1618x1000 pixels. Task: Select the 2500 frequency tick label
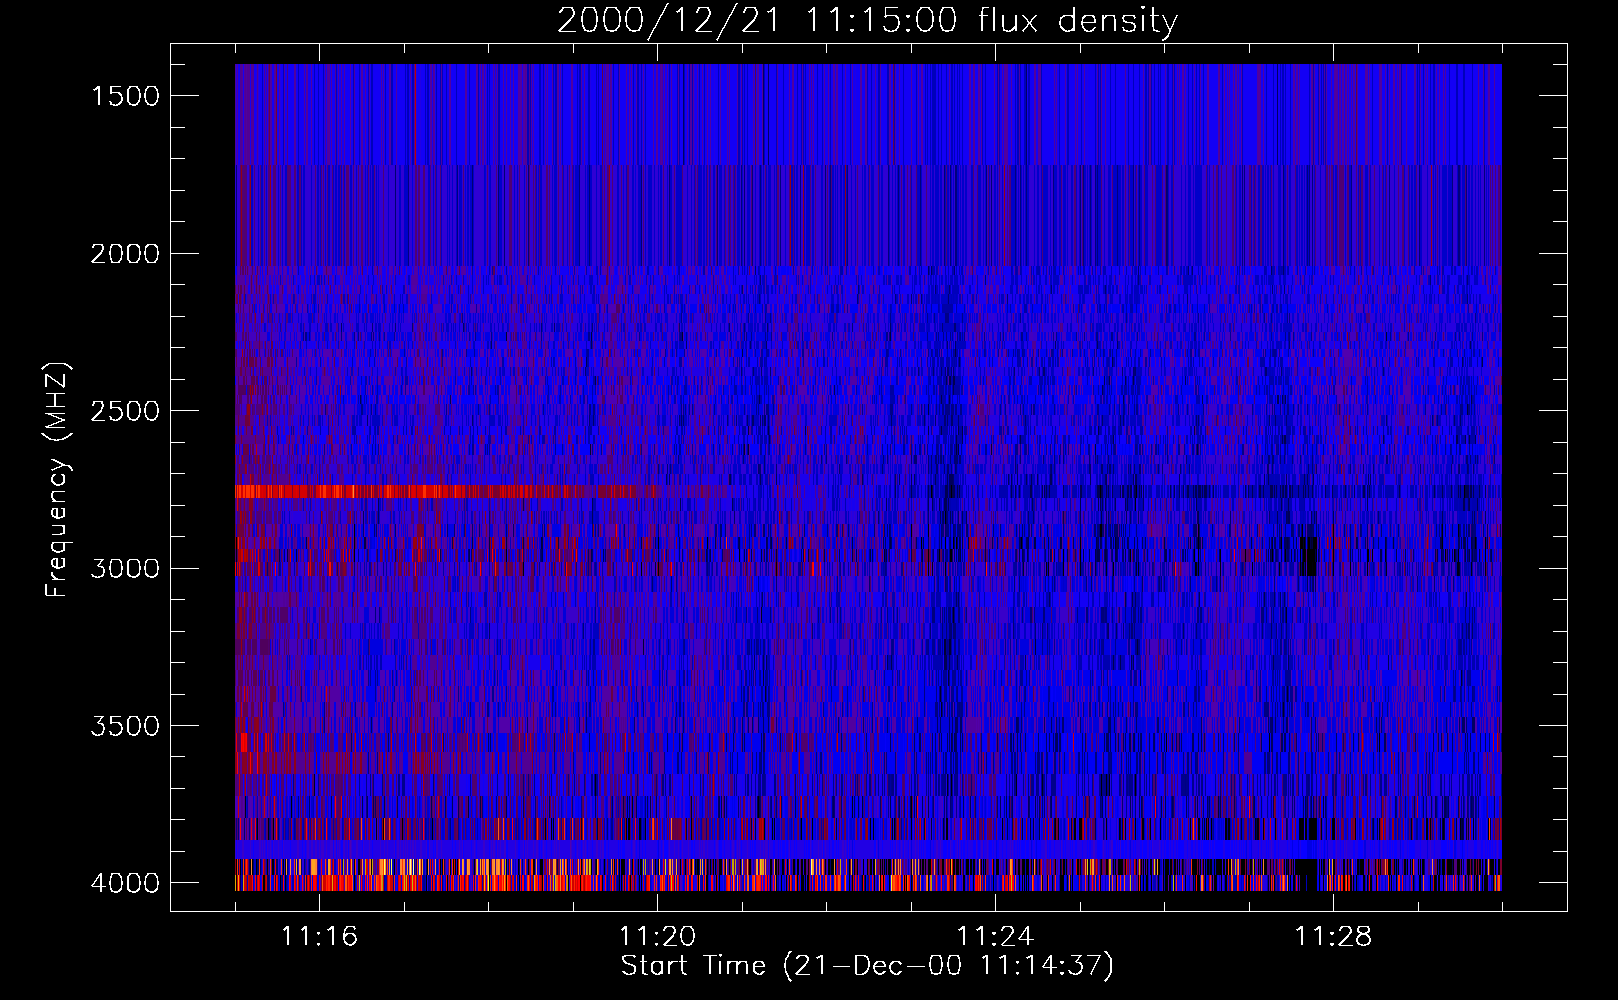click(125, 411)
